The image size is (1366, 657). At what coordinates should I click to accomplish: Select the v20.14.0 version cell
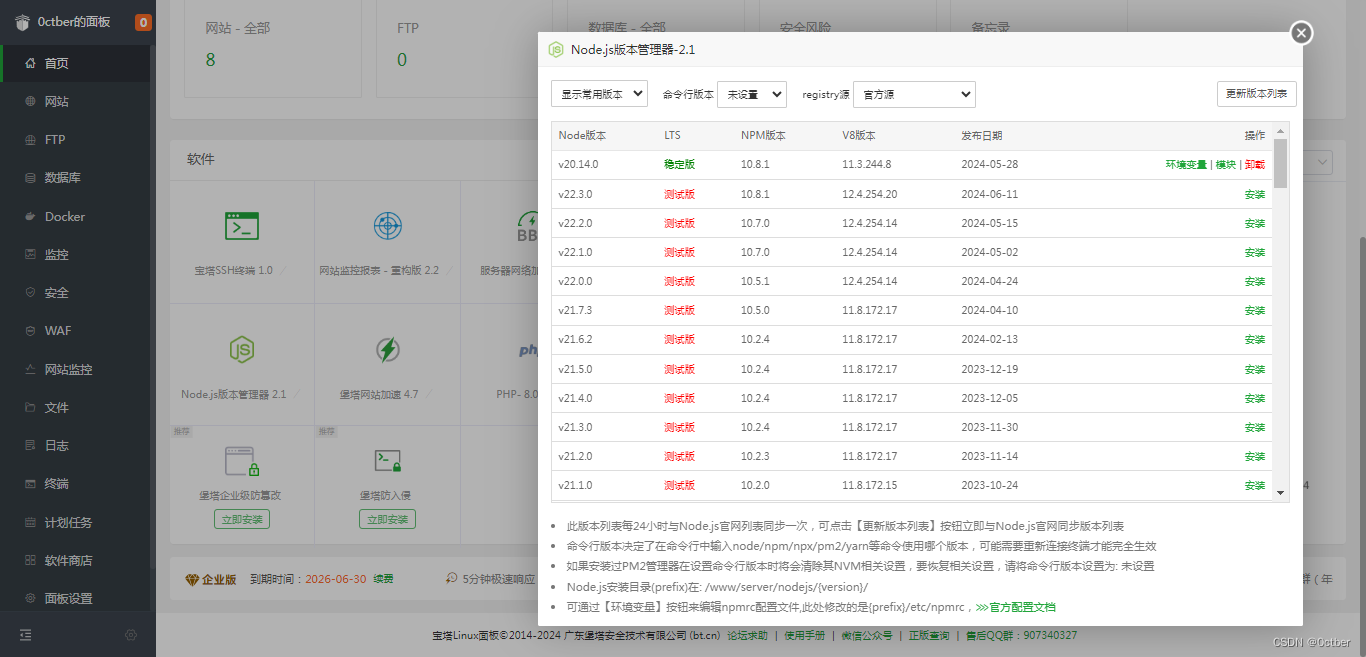pyautogui.click(x=578, y=165)
